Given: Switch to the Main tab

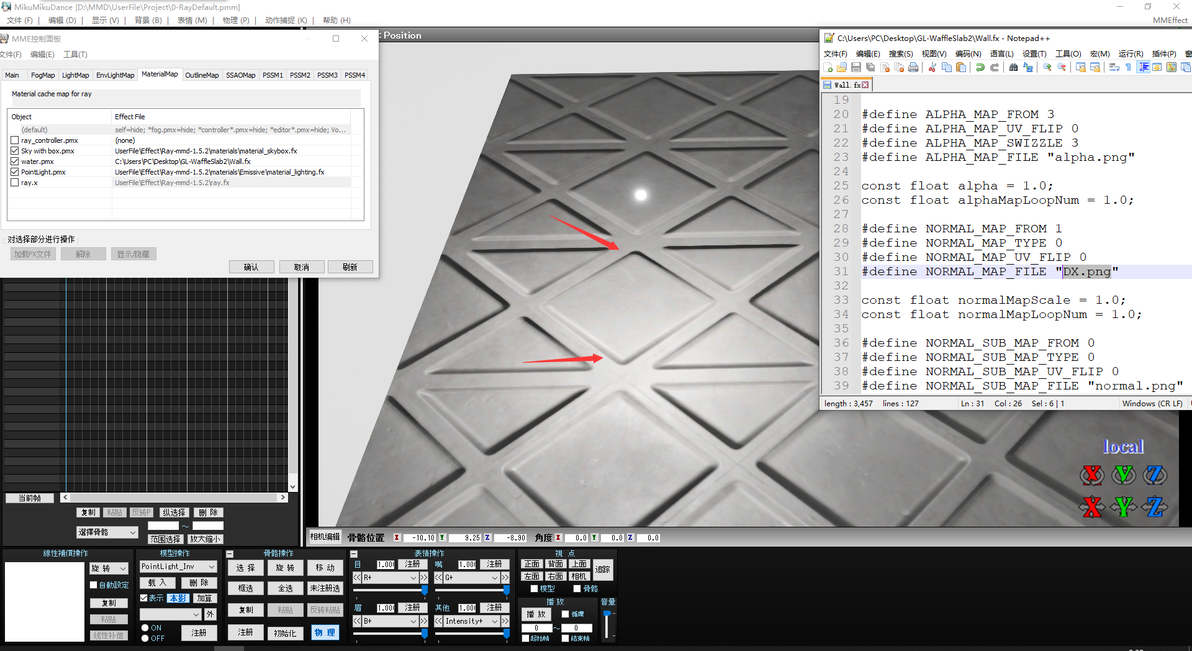Looking at the screenshot, I should click(12, 75).
